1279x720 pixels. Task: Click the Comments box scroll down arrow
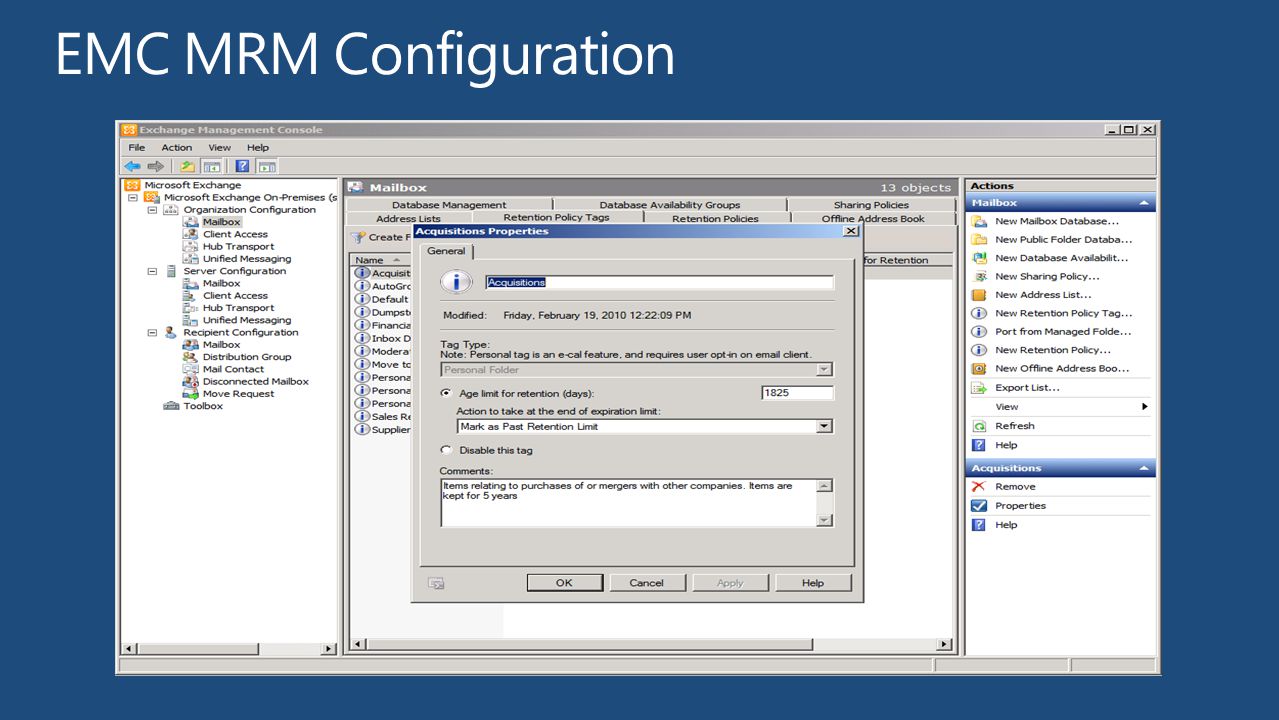tap(824, 520)
